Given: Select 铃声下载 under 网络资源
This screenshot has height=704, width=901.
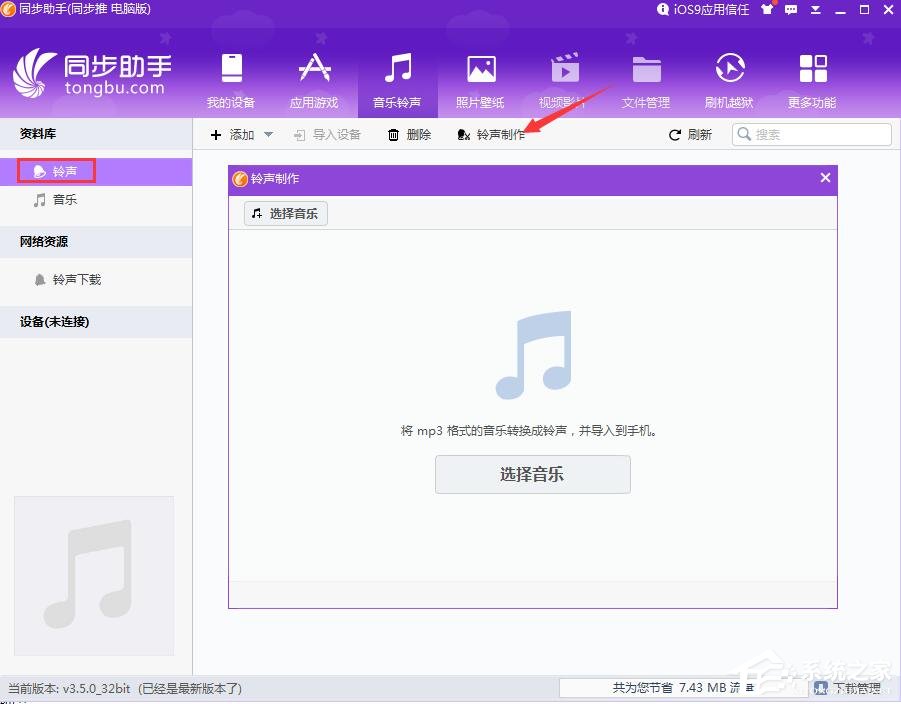Looking at the screenshot, I should (x=69, y=280).
